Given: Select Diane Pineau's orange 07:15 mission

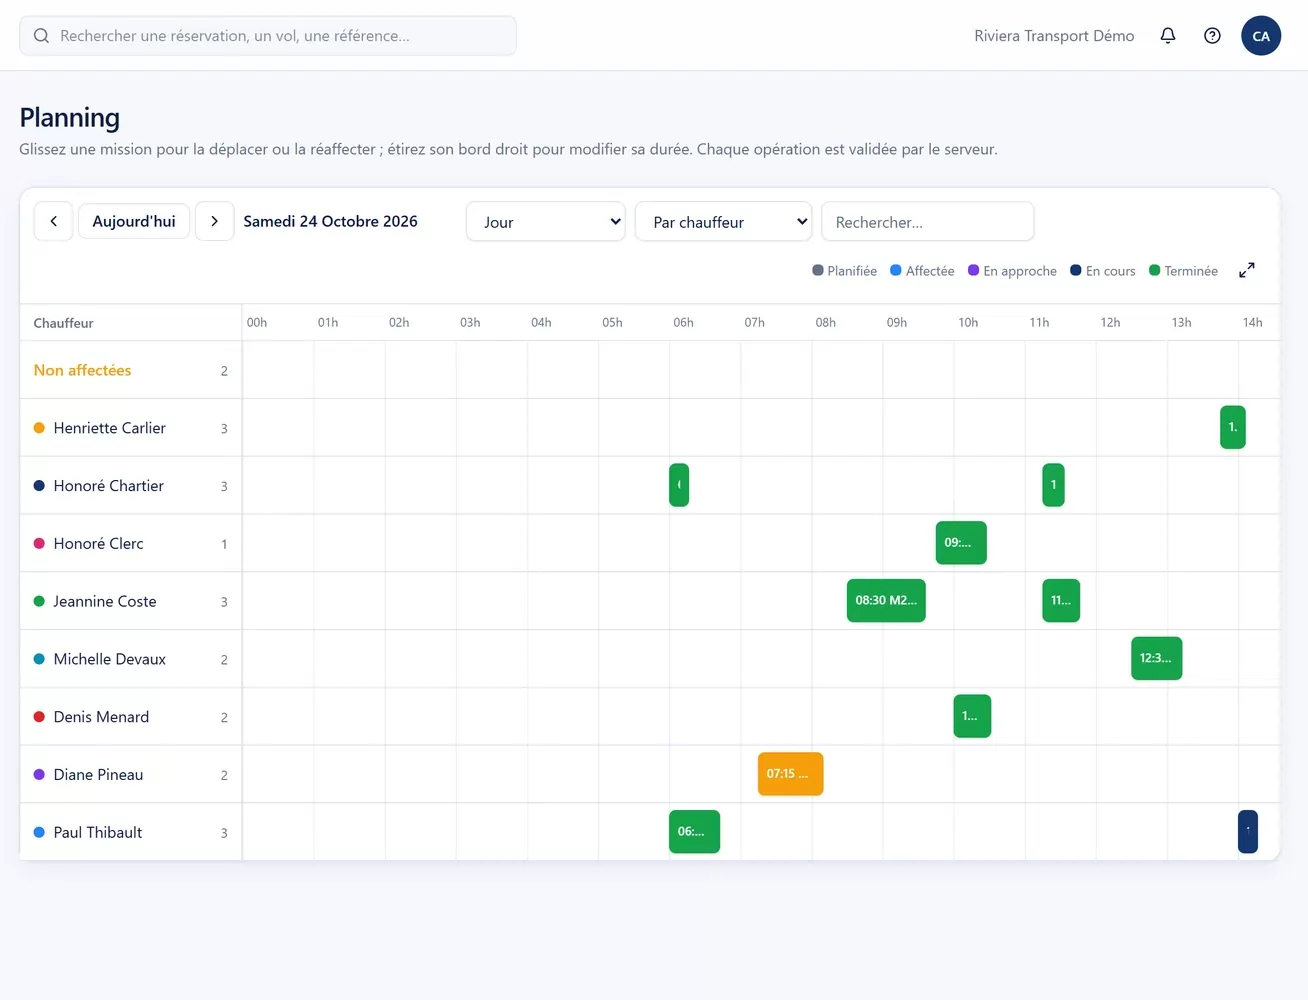Looking at the screenshot, I should [x=790, y=774].
